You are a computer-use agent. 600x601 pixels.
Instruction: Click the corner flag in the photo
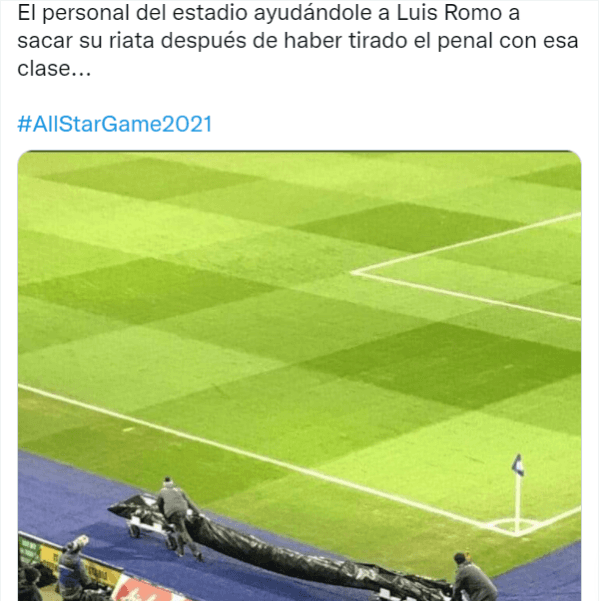pos(518,494)
